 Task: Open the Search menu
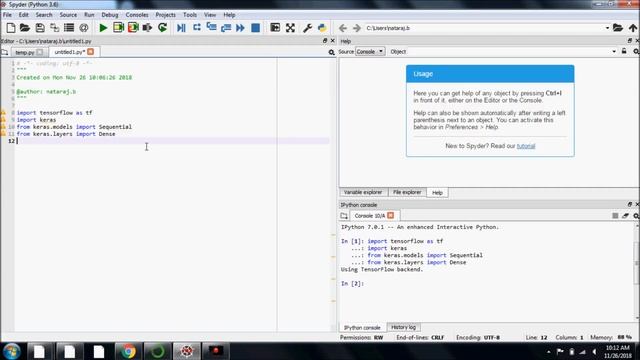pos(44,15)
